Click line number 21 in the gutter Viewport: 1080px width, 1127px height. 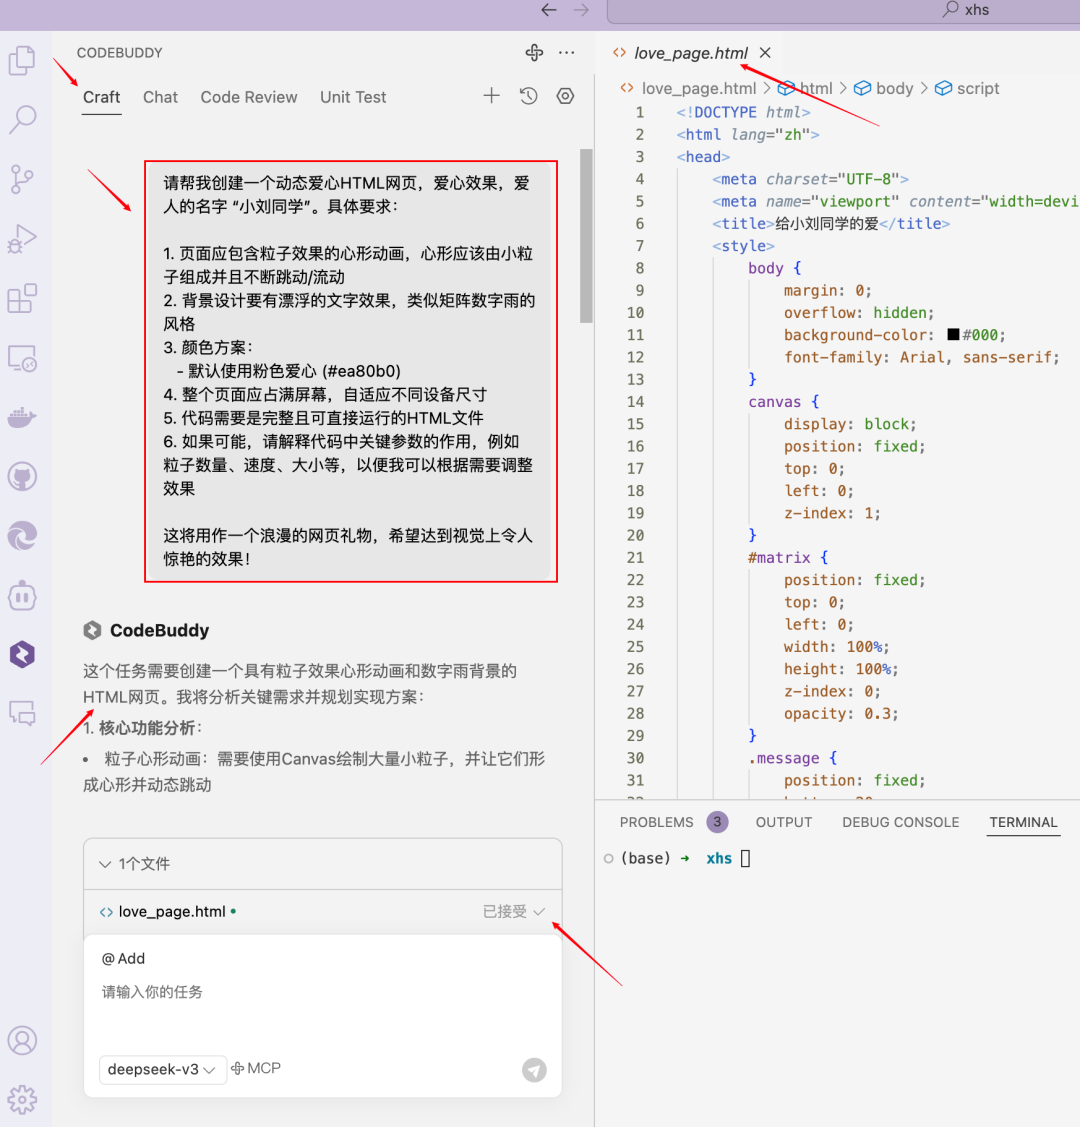[635, 558]
